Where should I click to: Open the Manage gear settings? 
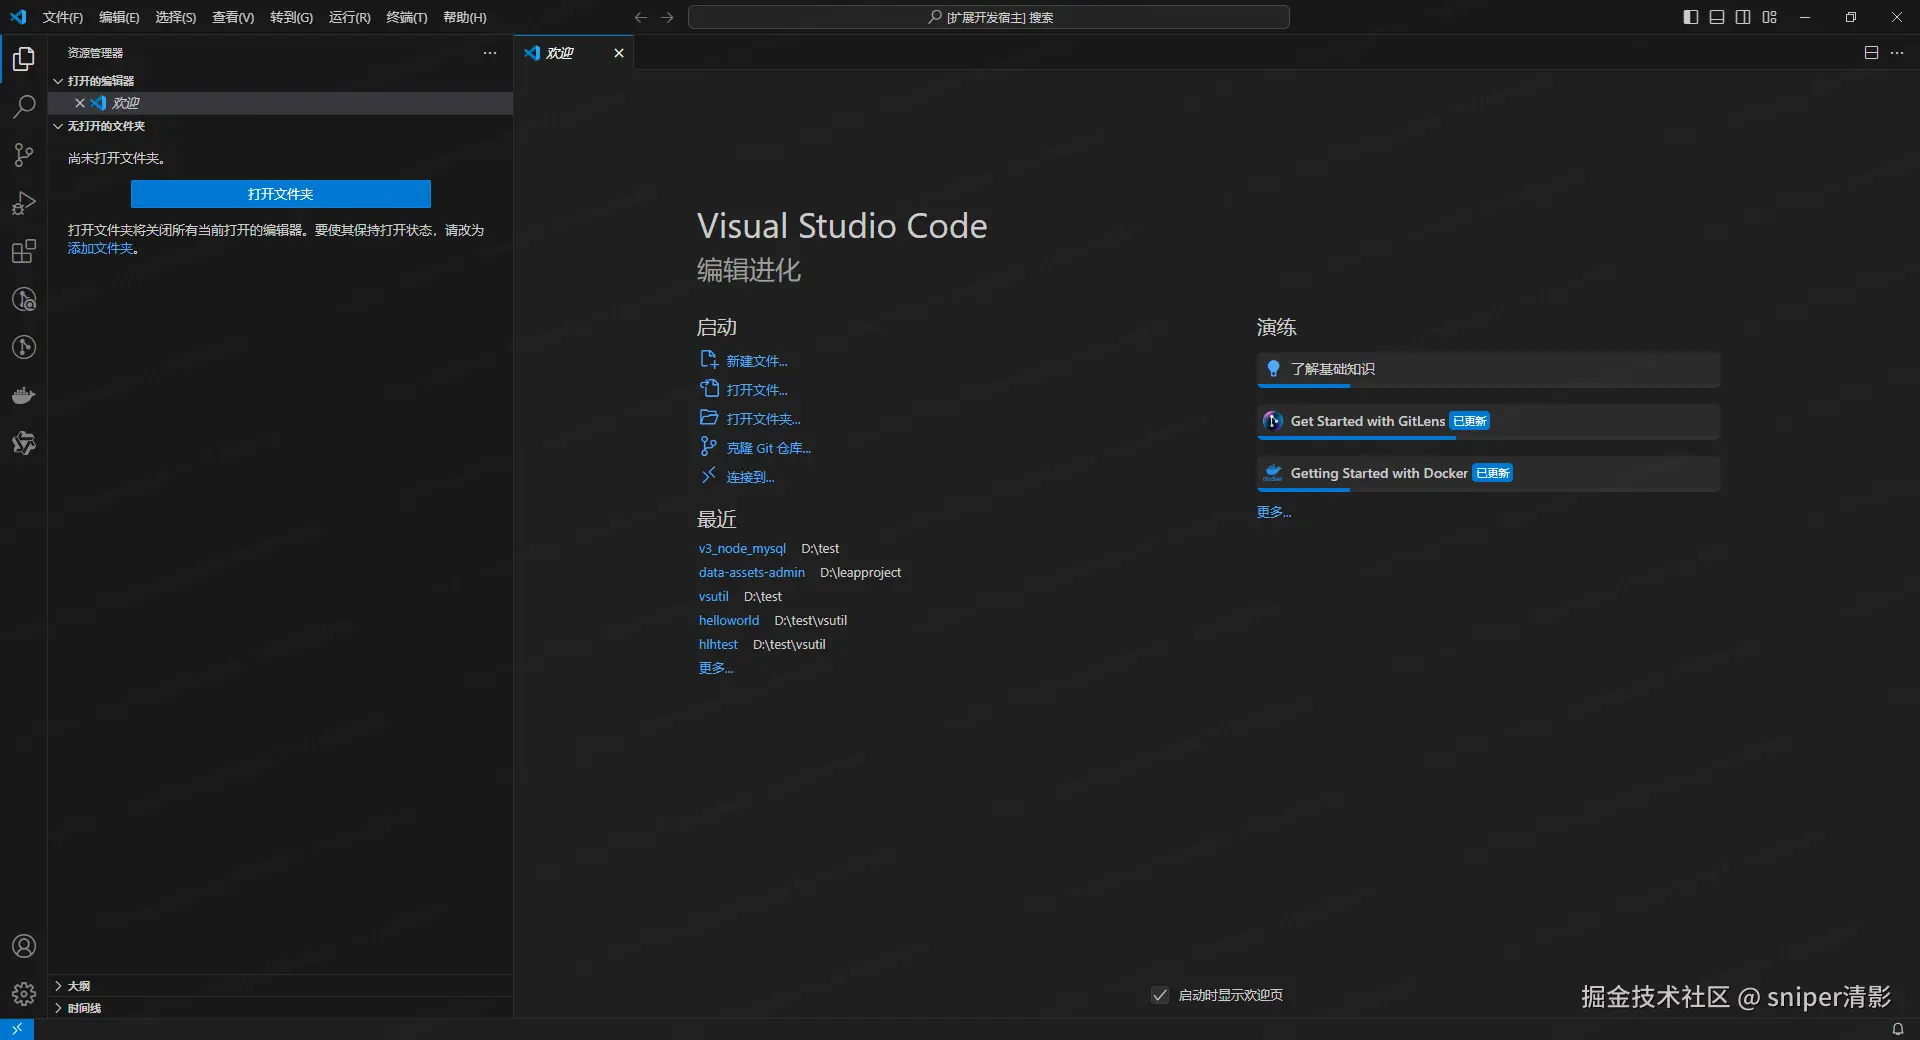coord(24,994)
